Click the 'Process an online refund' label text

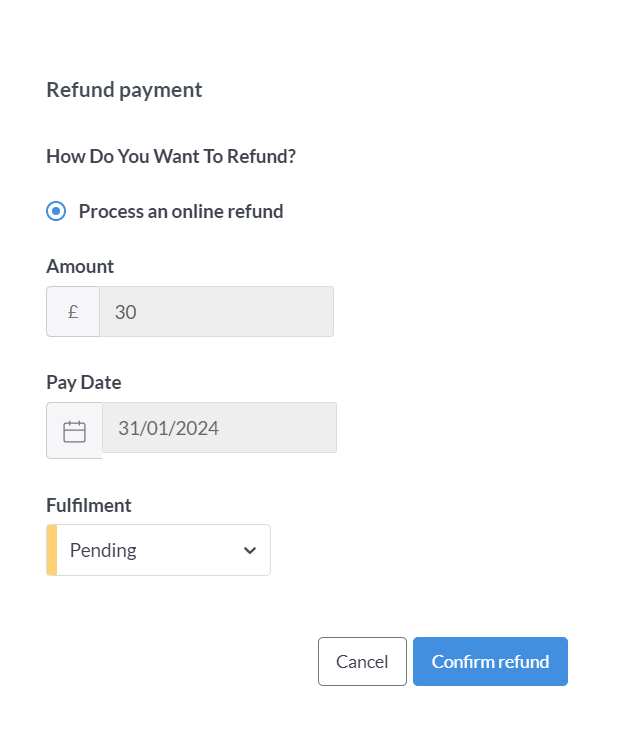(x=181, y=212)
